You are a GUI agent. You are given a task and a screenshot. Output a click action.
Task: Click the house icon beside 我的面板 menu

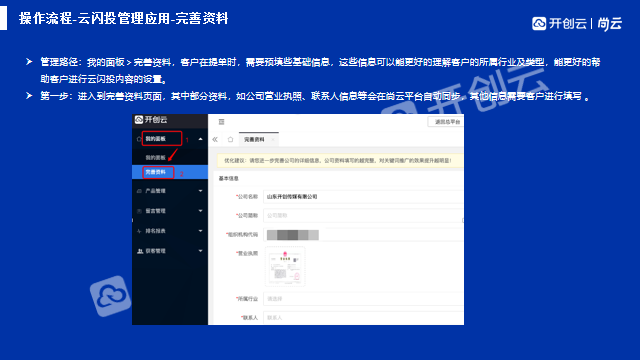[x=139, y=139]
